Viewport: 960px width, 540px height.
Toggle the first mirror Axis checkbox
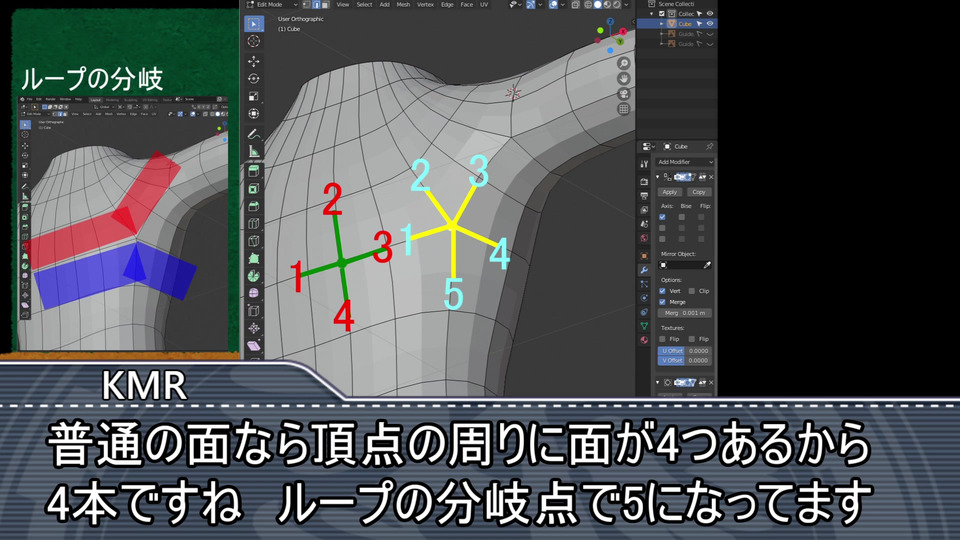662,217
